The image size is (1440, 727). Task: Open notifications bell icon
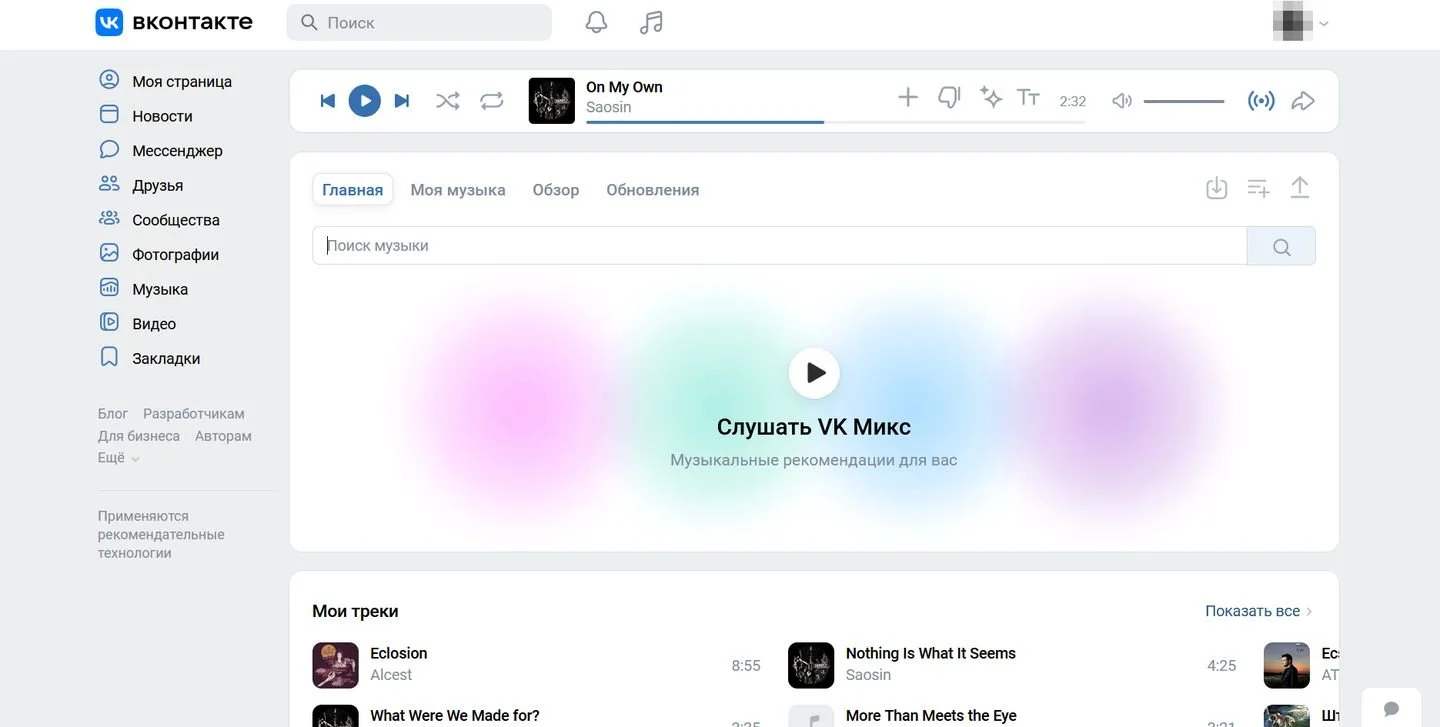coord(596,22)
